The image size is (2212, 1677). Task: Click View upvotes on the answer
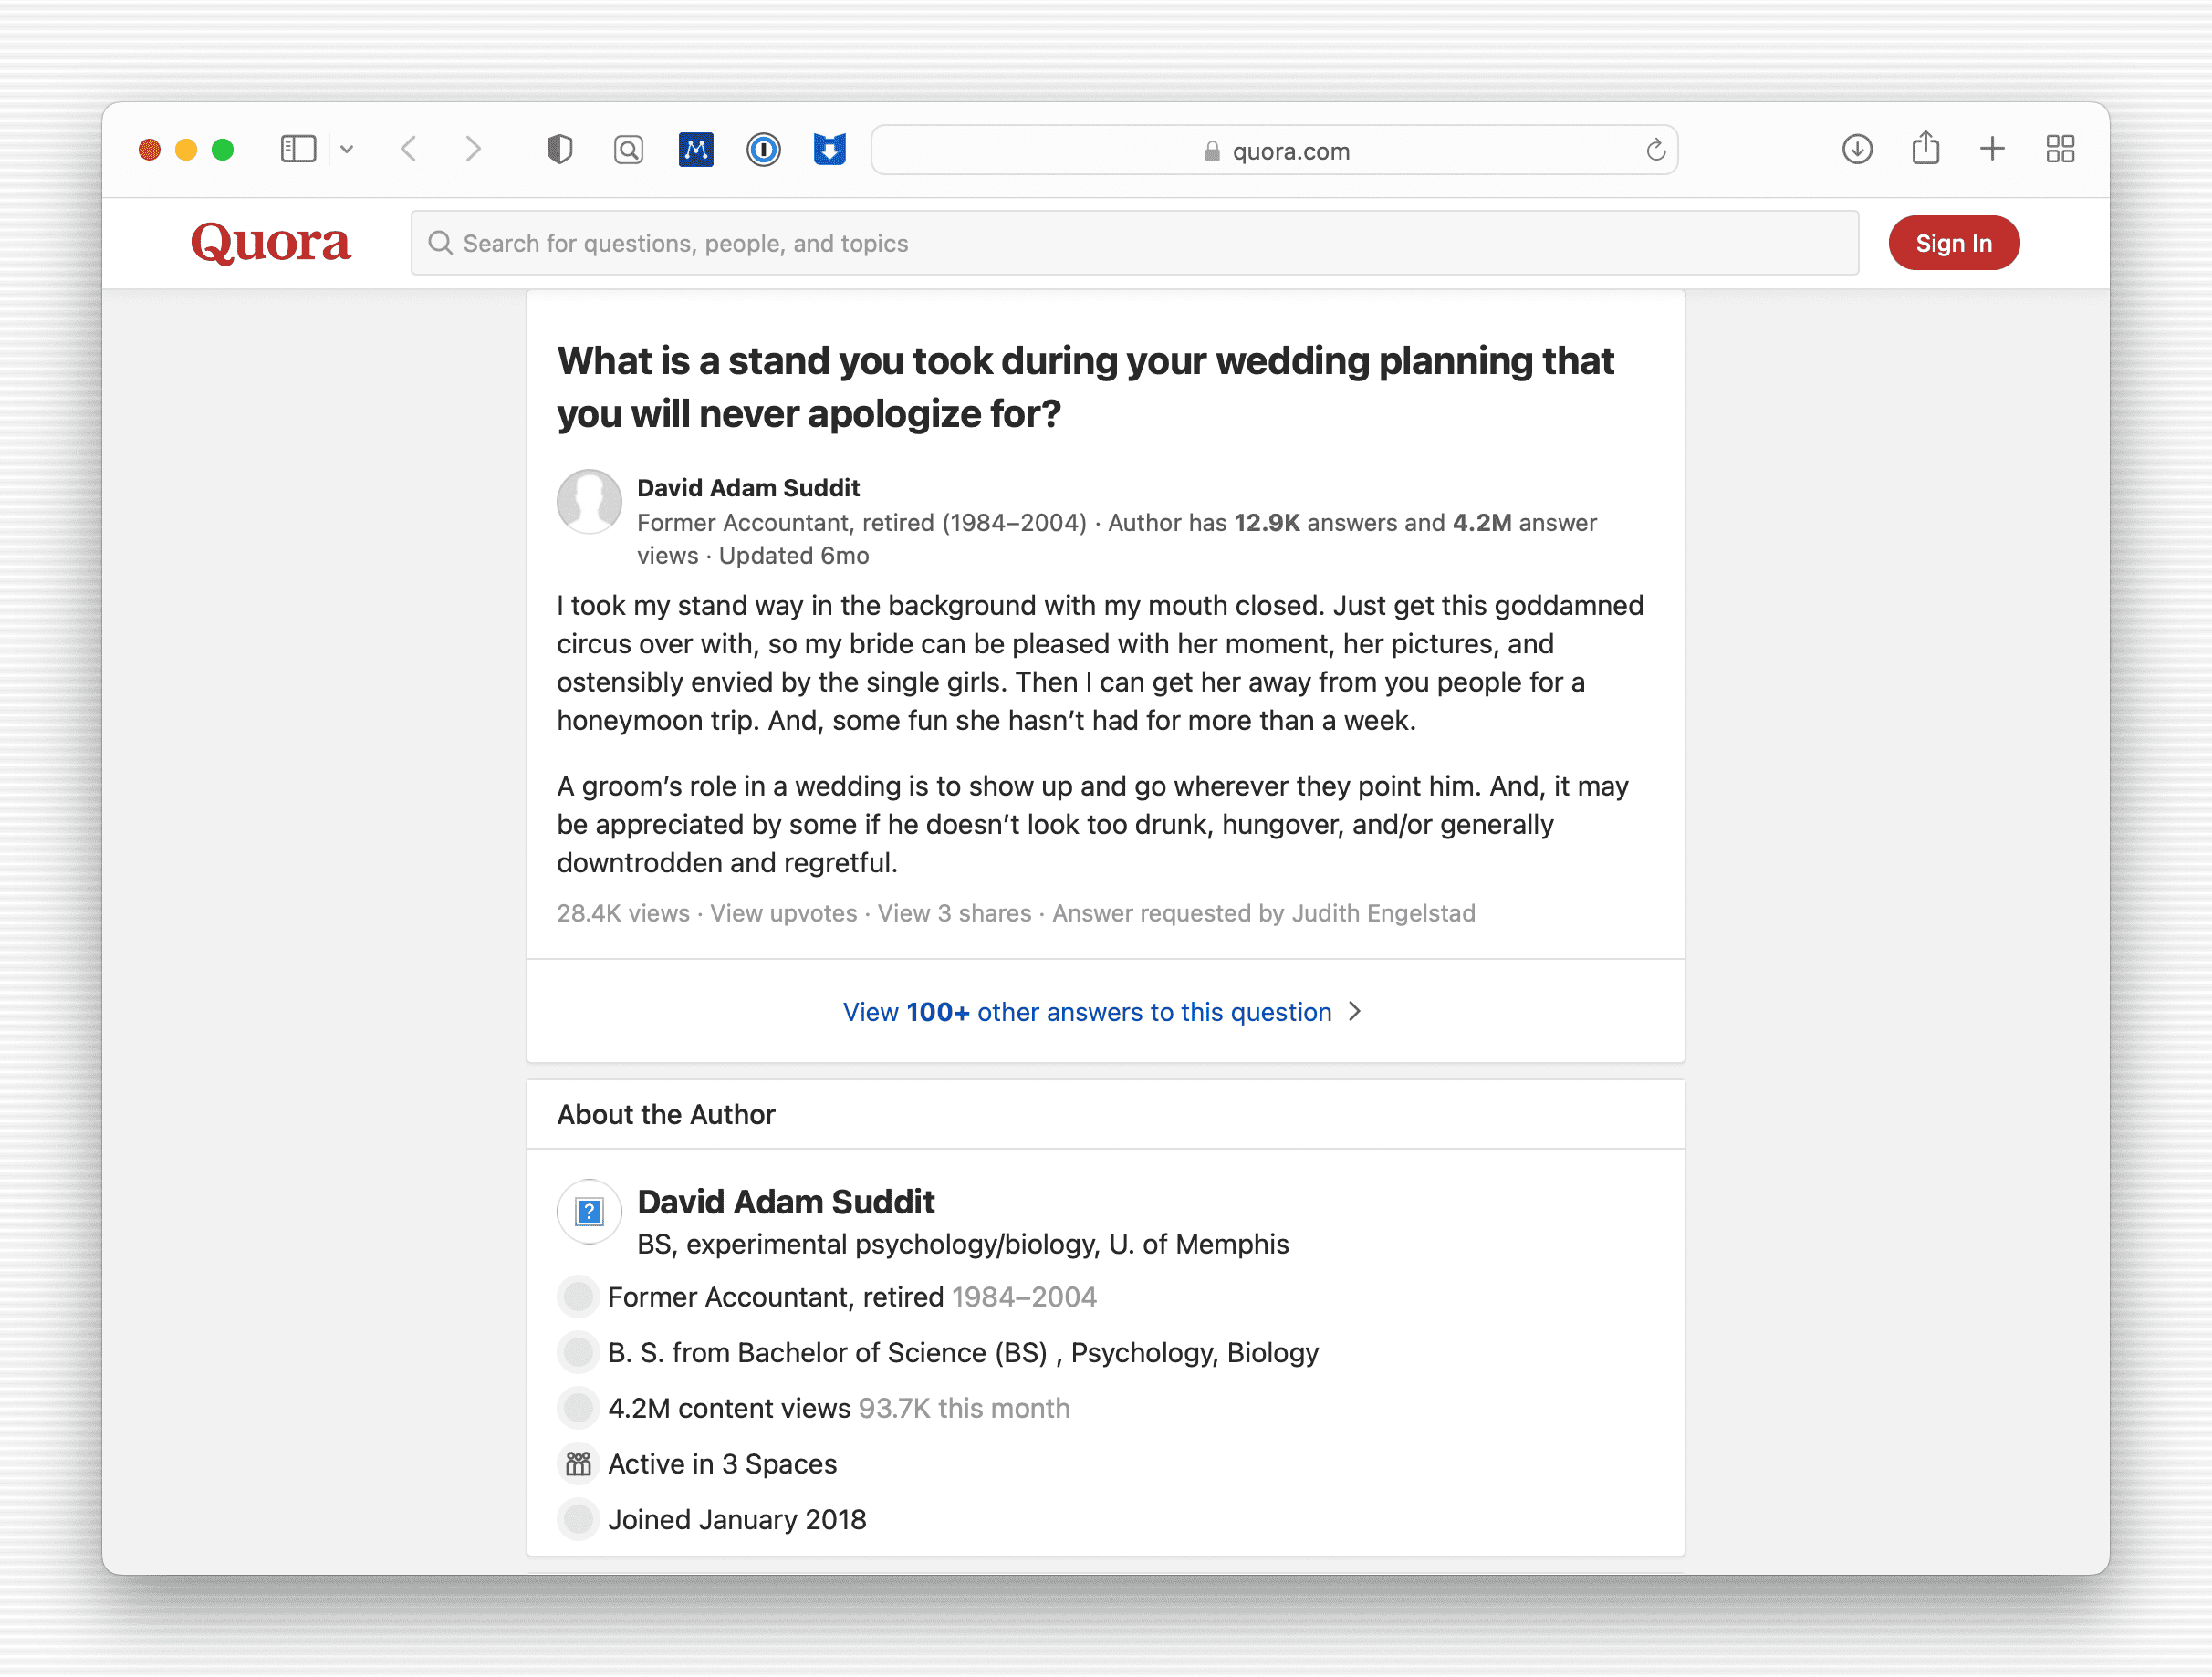pyautogui.click(x=783, y=913)
